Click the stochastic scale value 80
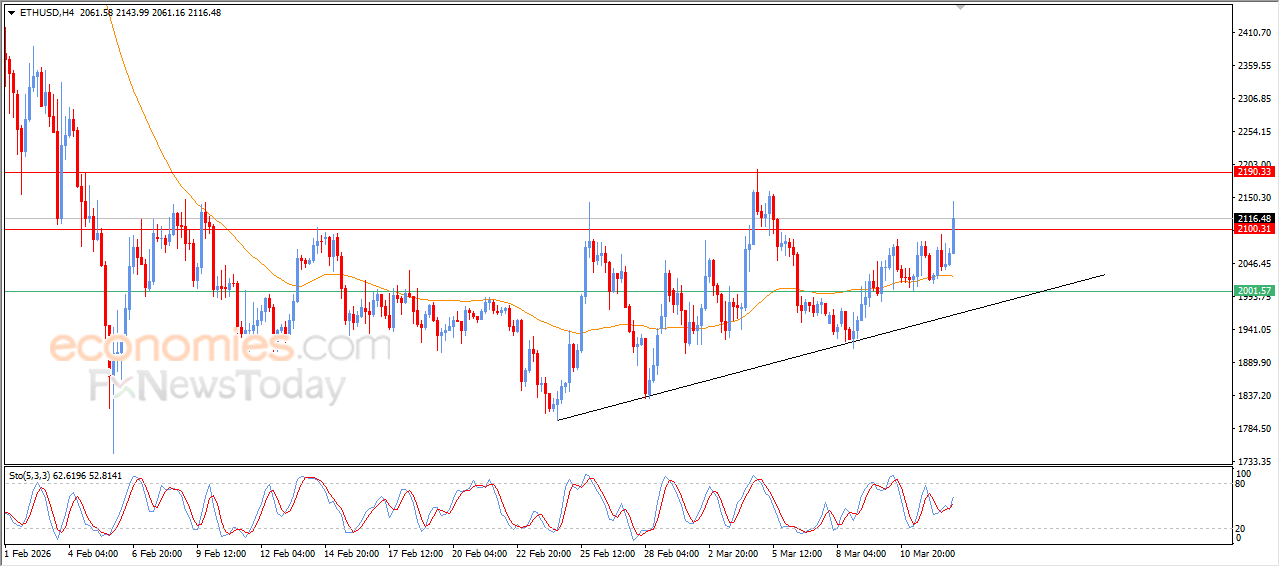This screenshot has height=567, width=1280. click(1242, 485)
